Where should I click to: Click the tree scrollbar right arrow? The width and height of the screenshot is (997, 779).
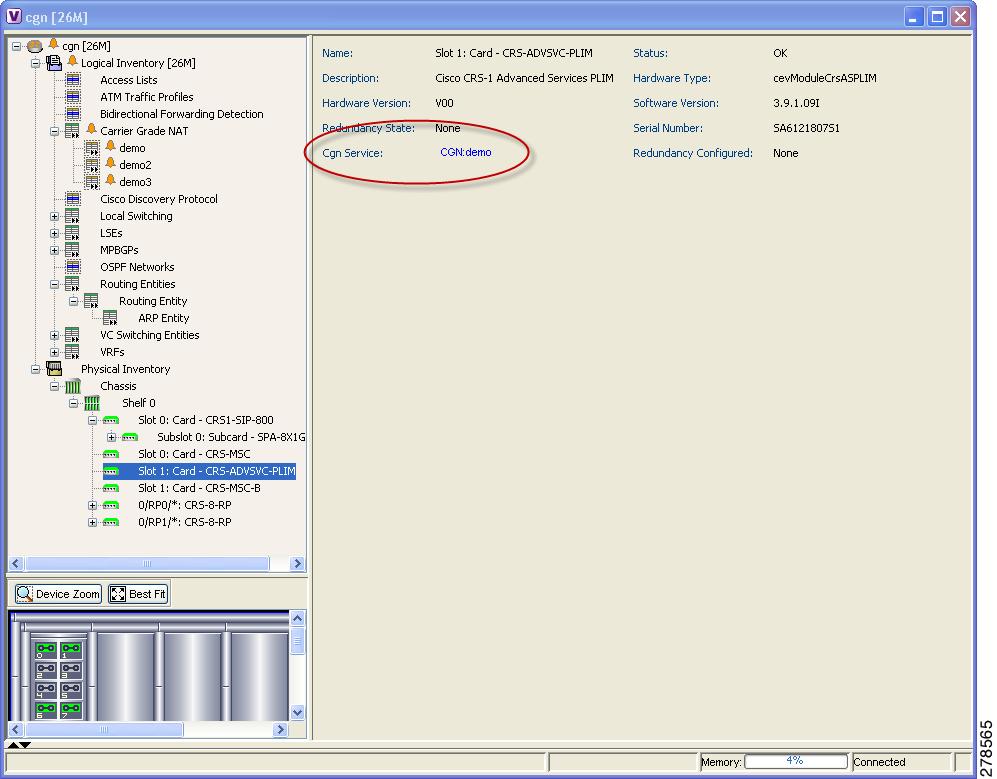pos(297,563)
